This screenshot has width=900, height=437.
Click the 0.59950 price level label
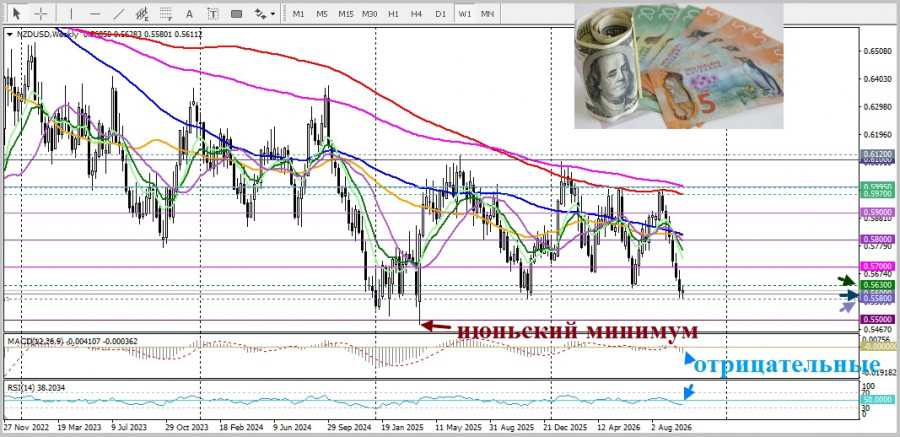coord(878,187)
